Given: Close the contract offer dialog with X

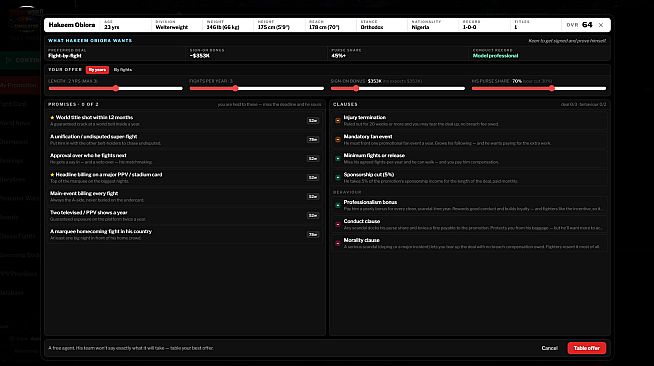Looking at the screenshot, I should (601, 25).
